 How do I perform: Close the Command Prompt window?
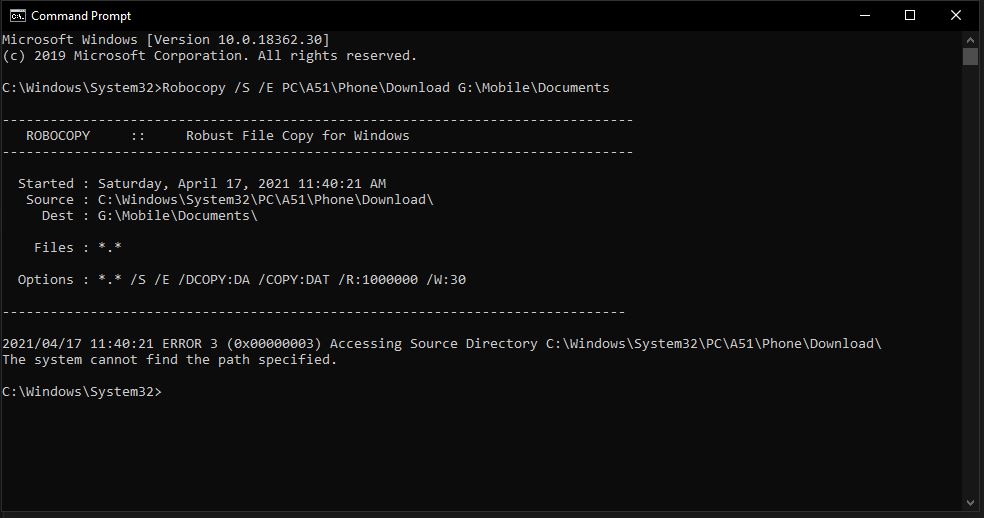pos(956,15)
